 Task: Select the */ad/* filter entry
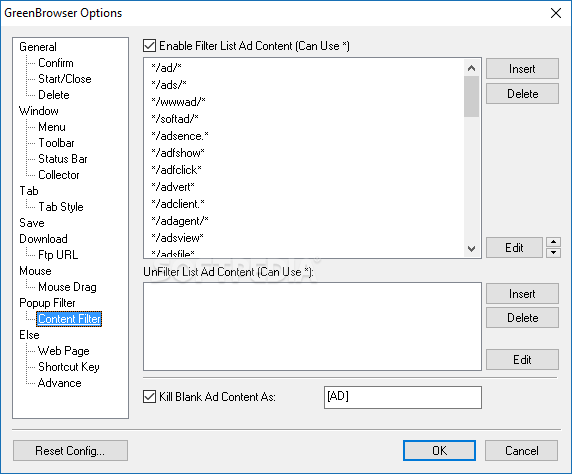pos(166,68)
